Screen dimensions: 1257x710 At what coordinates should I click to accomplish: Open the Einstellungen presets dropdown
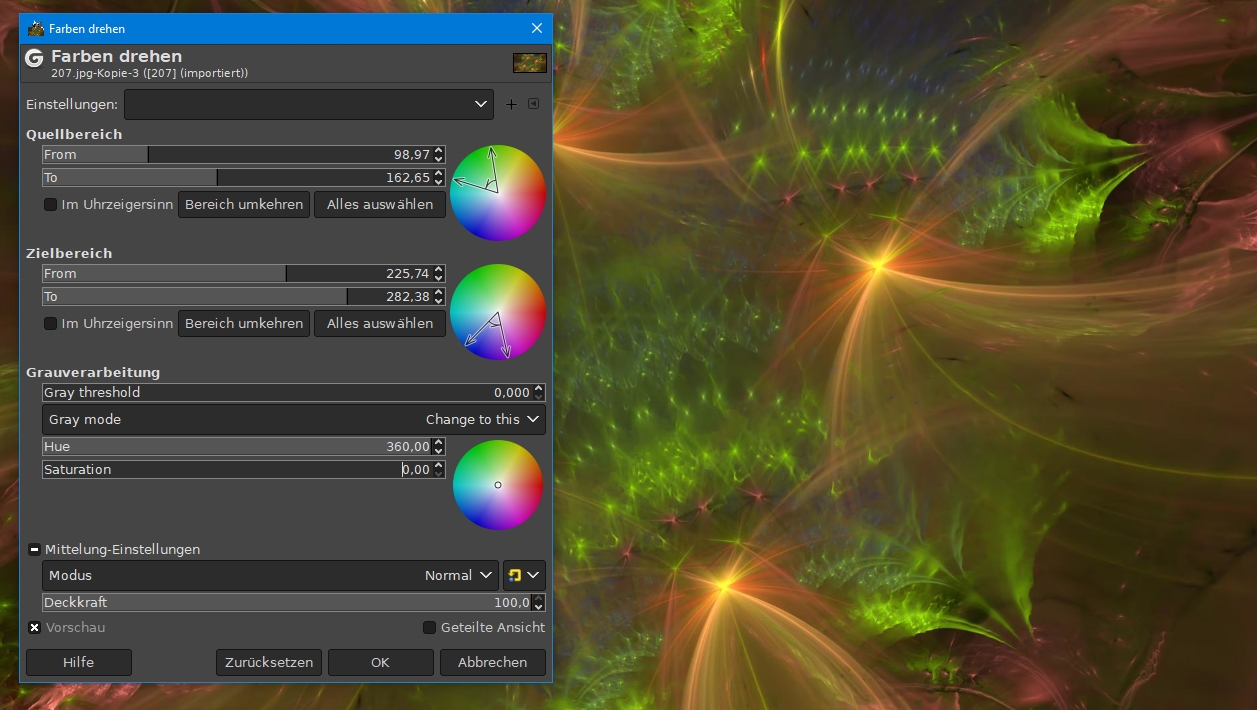click(308, 104)
